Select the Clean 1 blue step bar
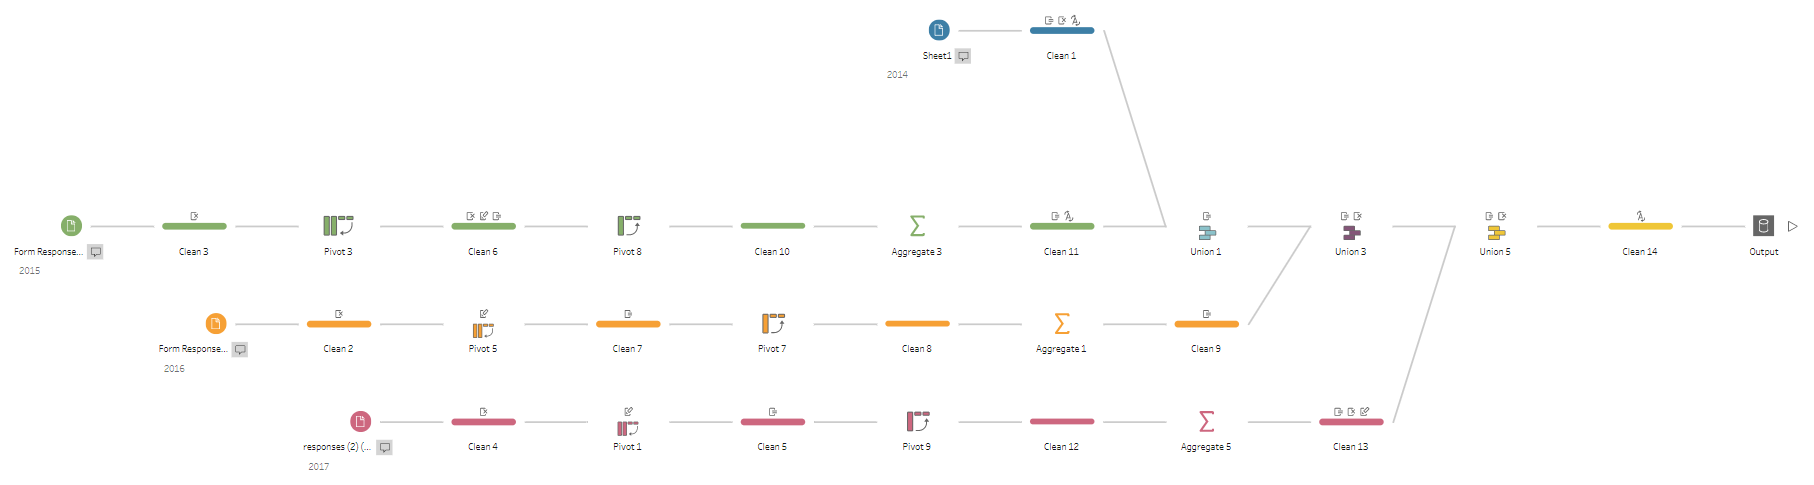1814x485 pixels. 1062,30
